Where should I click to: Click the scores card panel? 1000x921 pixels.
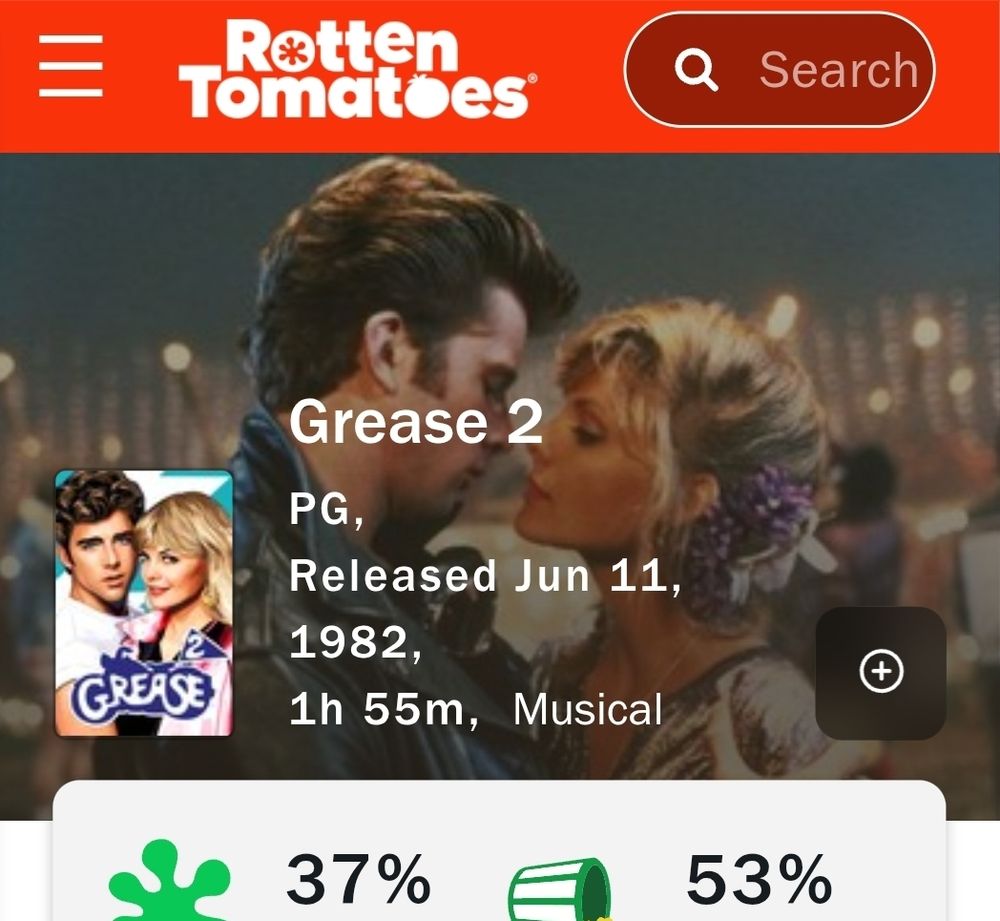[499, 851]
